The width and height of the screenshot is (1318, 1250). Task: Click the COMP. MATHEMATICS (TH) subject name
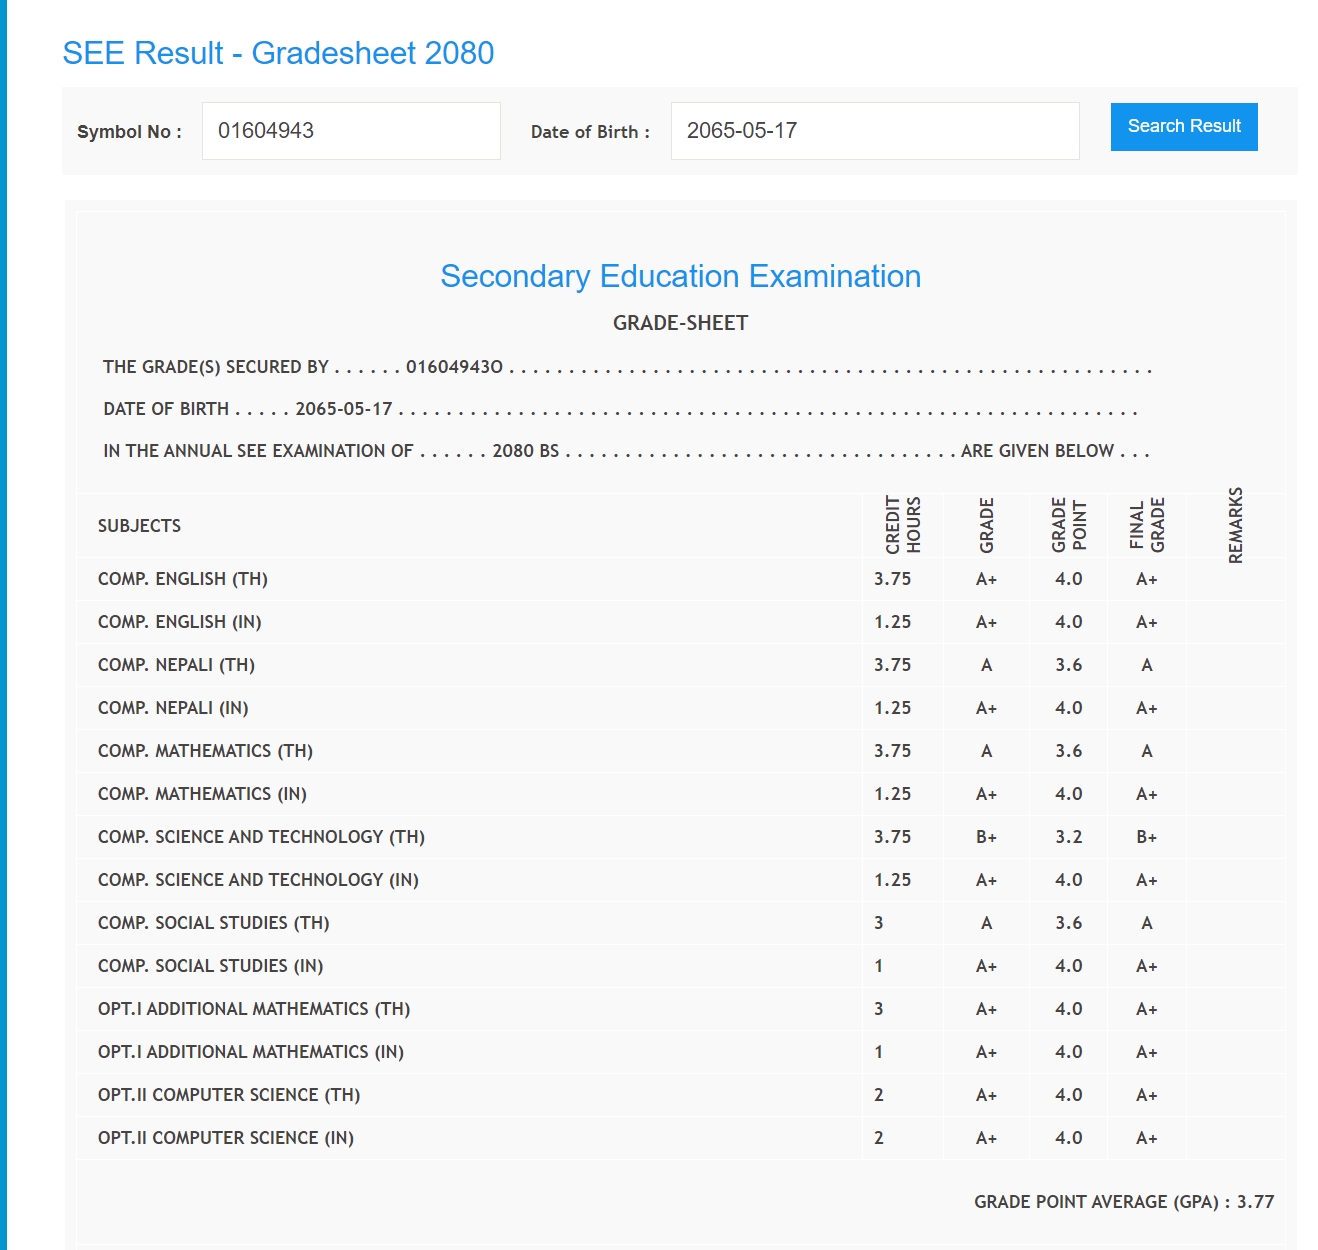205,751
